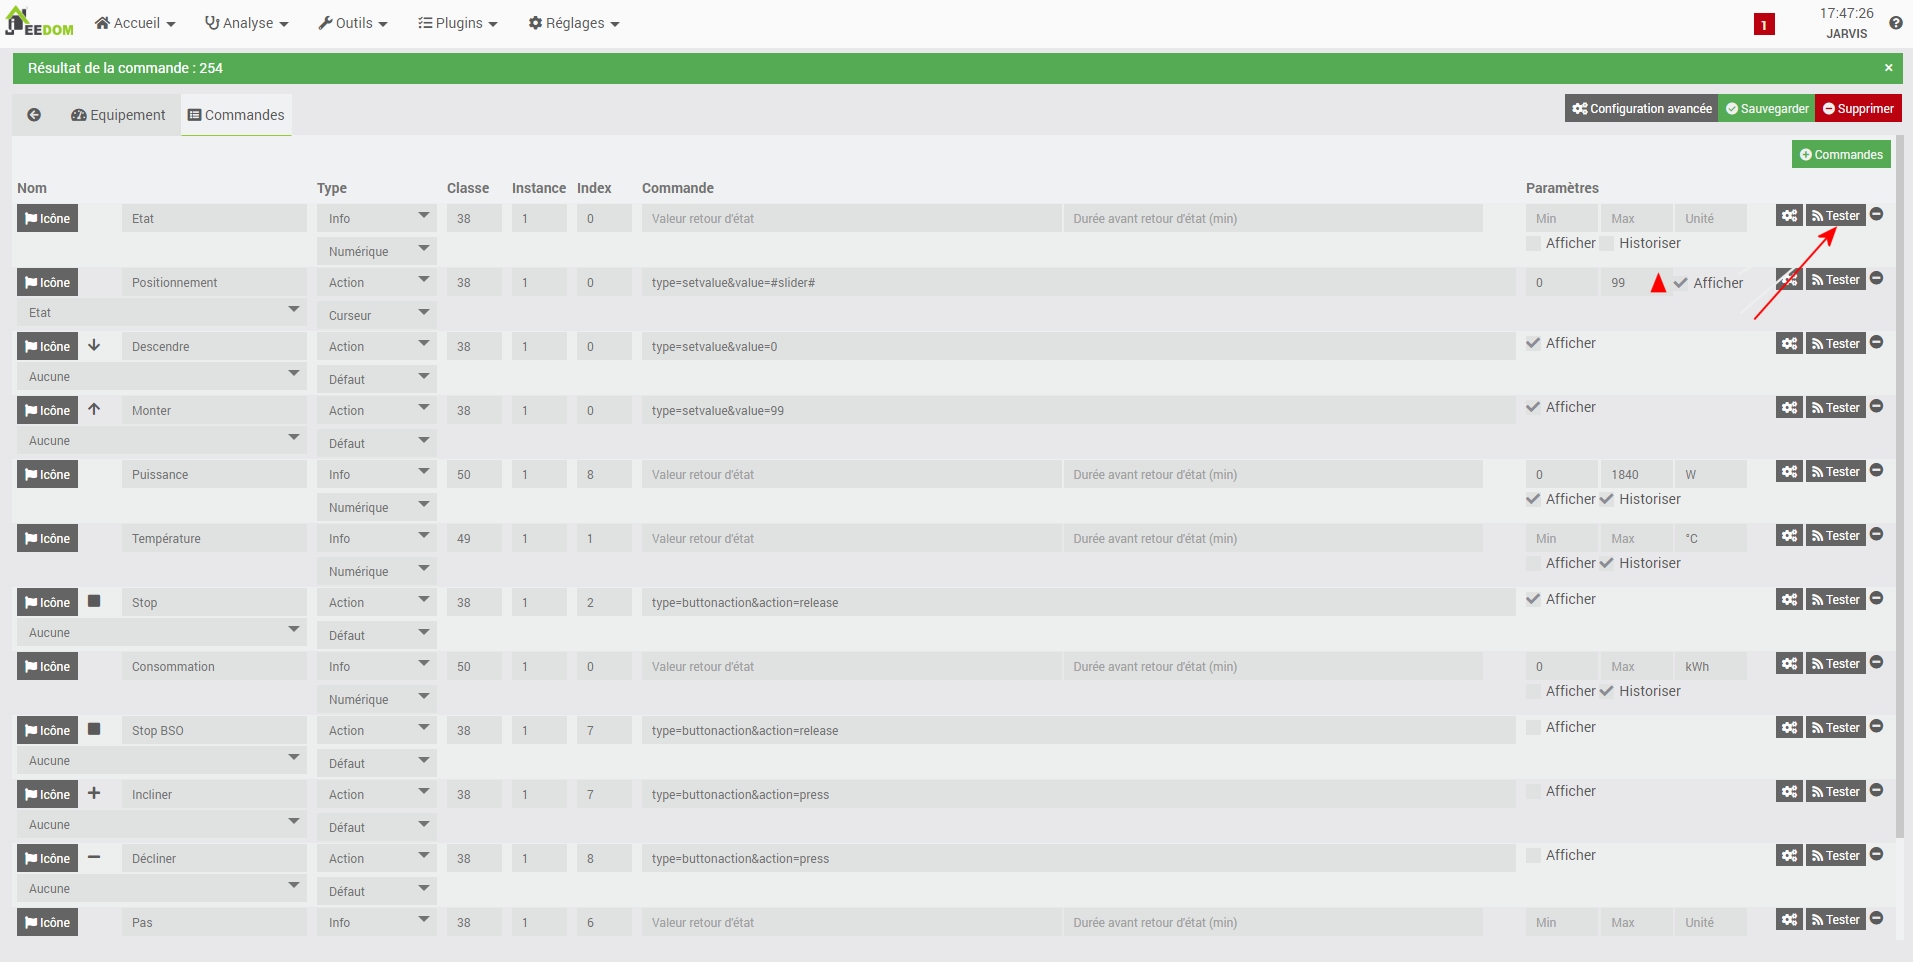
Task: Open the Défaut subtype dropdown for Monter
Action: (377, 443)
